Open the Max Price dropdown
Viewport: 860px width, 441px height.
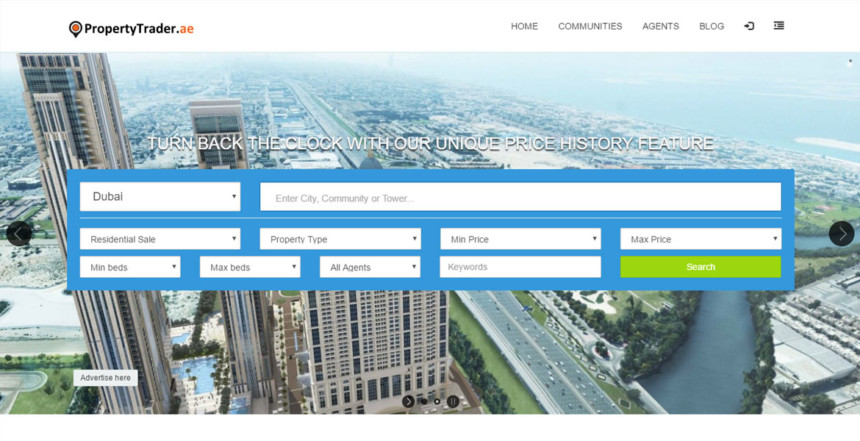700,239
